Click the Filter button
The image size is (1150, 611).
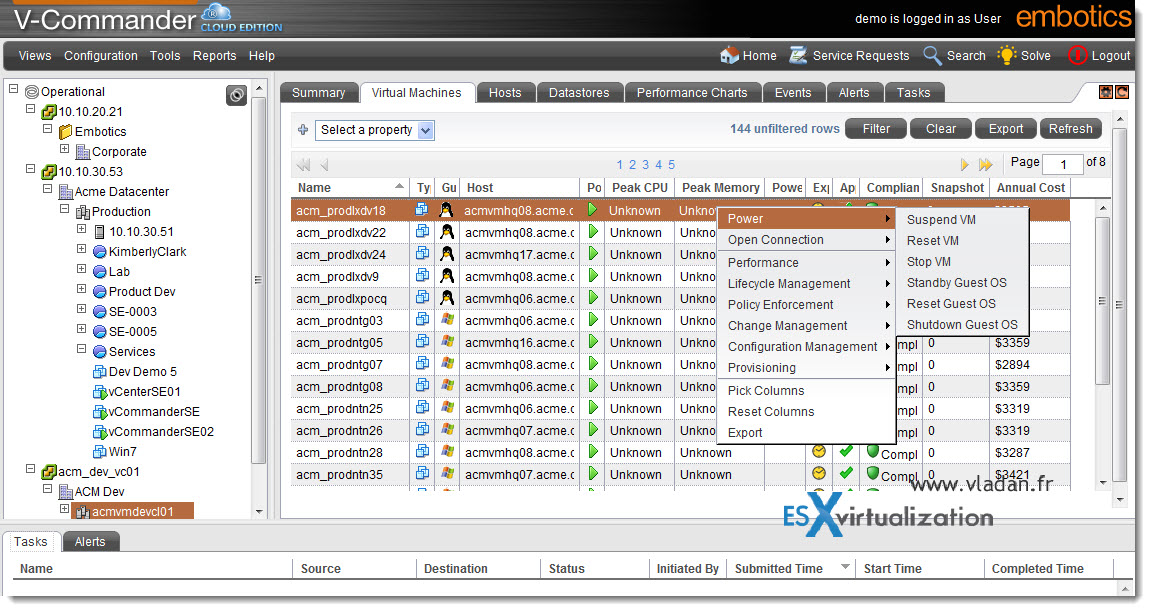point(876,128)
